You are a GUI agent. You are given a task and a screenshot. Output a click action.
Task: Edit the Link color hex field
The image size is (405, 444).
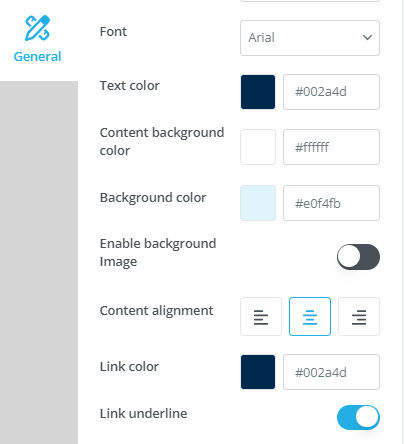331,372
